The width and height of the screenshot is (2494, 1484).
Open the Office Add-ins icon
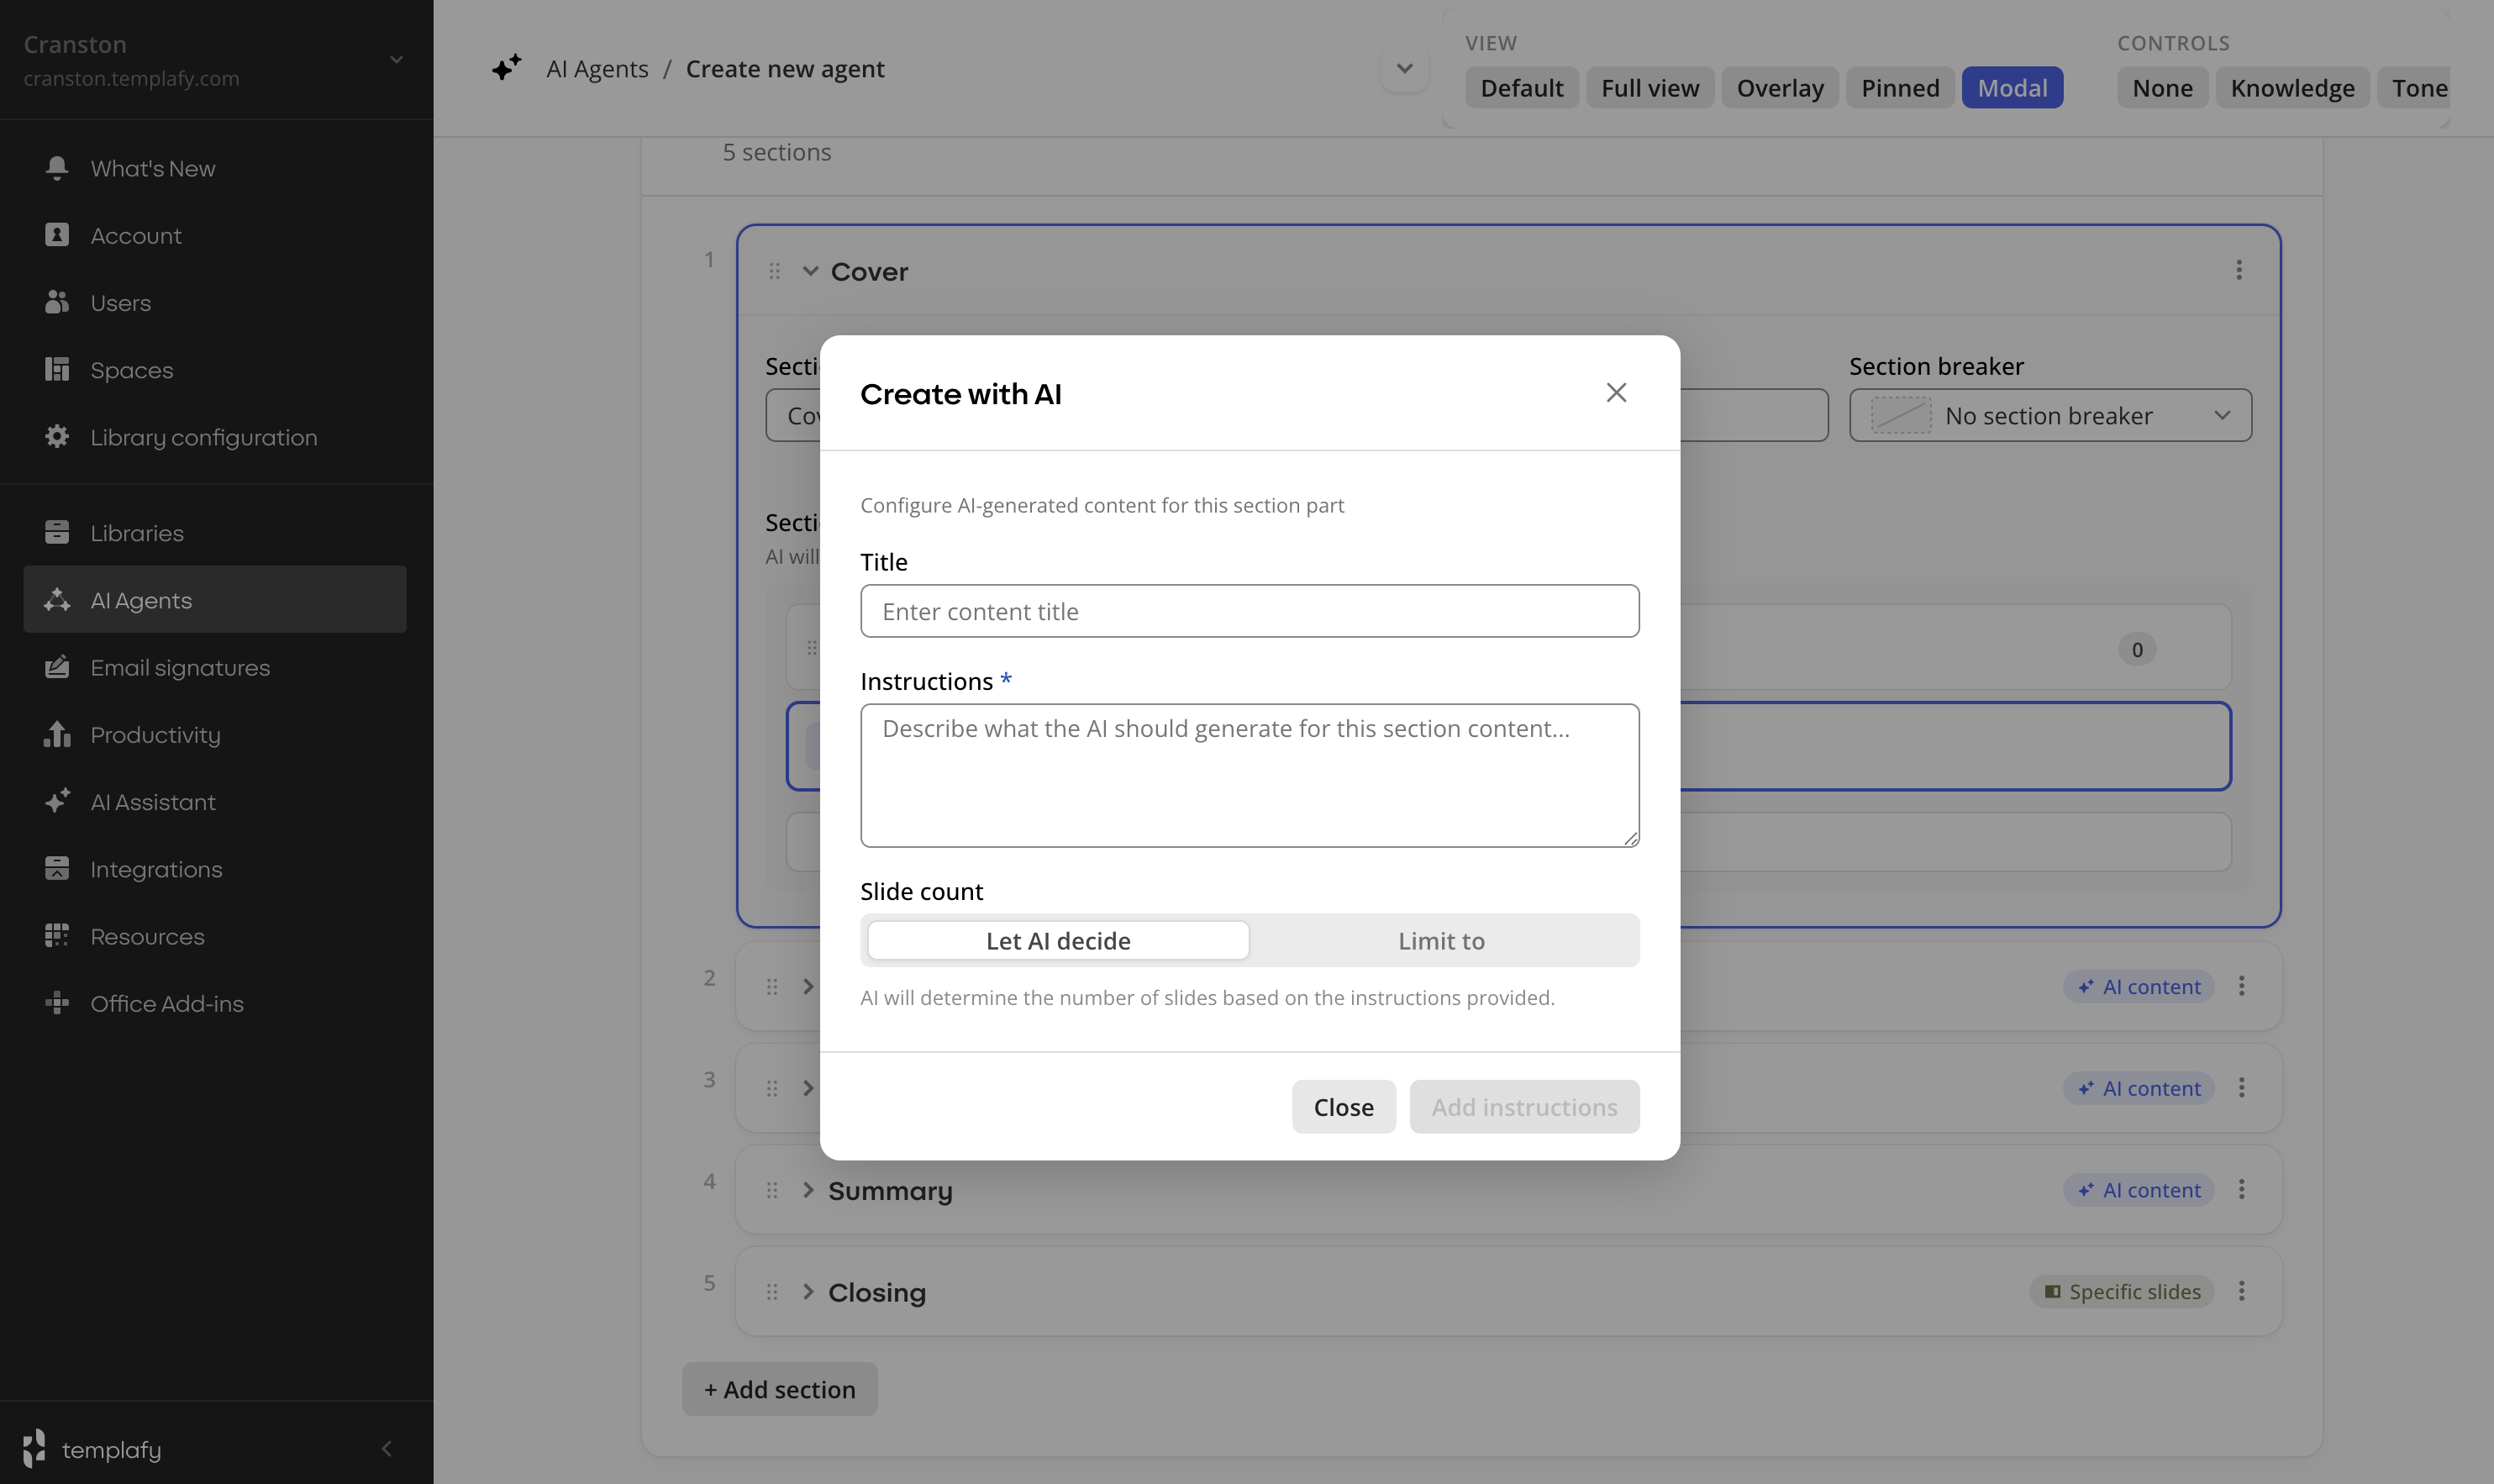click(x=57, y=1003)
